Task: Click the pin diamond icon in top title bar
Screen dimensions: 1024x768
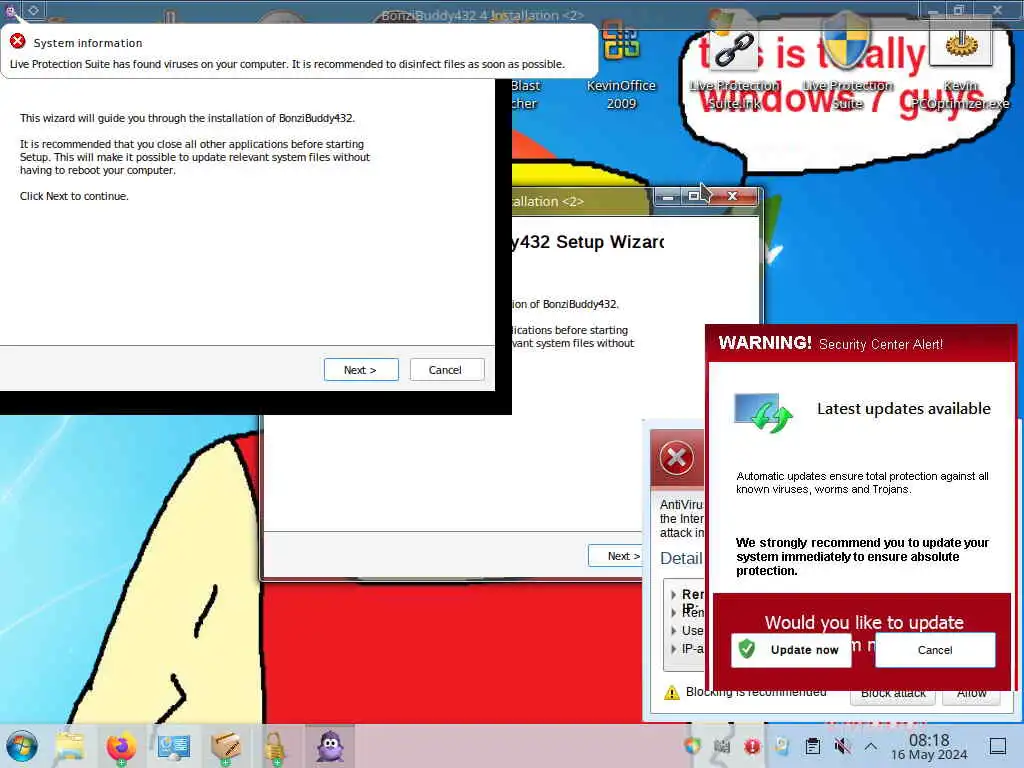Action: (x=33, y=10)
